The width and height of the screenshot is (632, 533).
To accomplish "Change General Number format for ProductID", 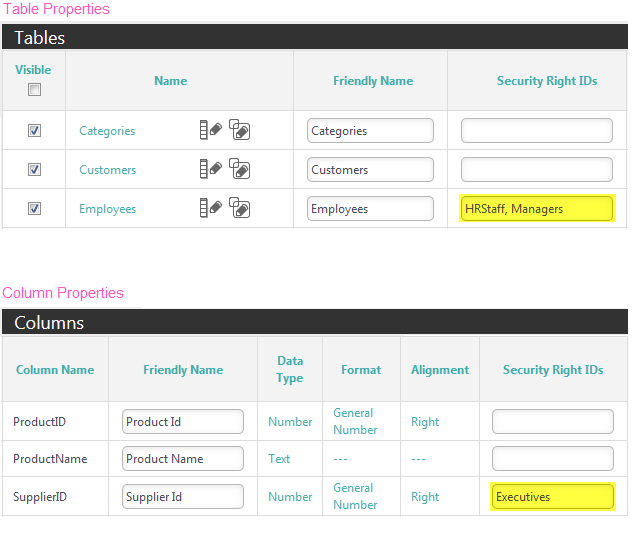I will tap(355, 421).
